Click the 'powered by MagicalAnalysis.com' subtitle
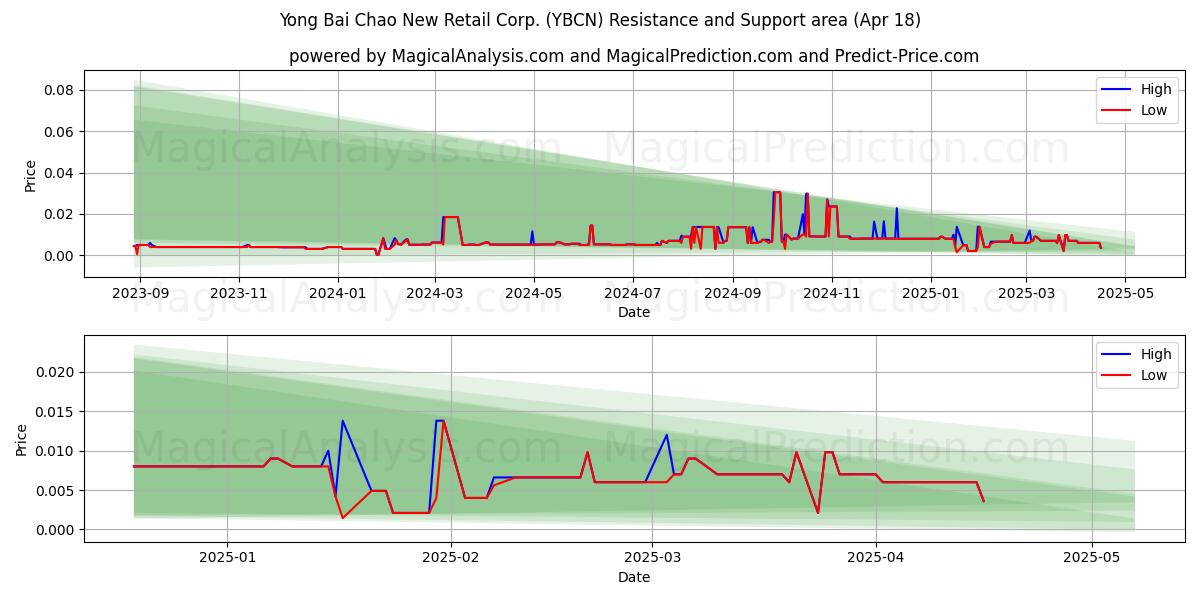Viewport: 1200px width, 600px height. tap(634, 56)
